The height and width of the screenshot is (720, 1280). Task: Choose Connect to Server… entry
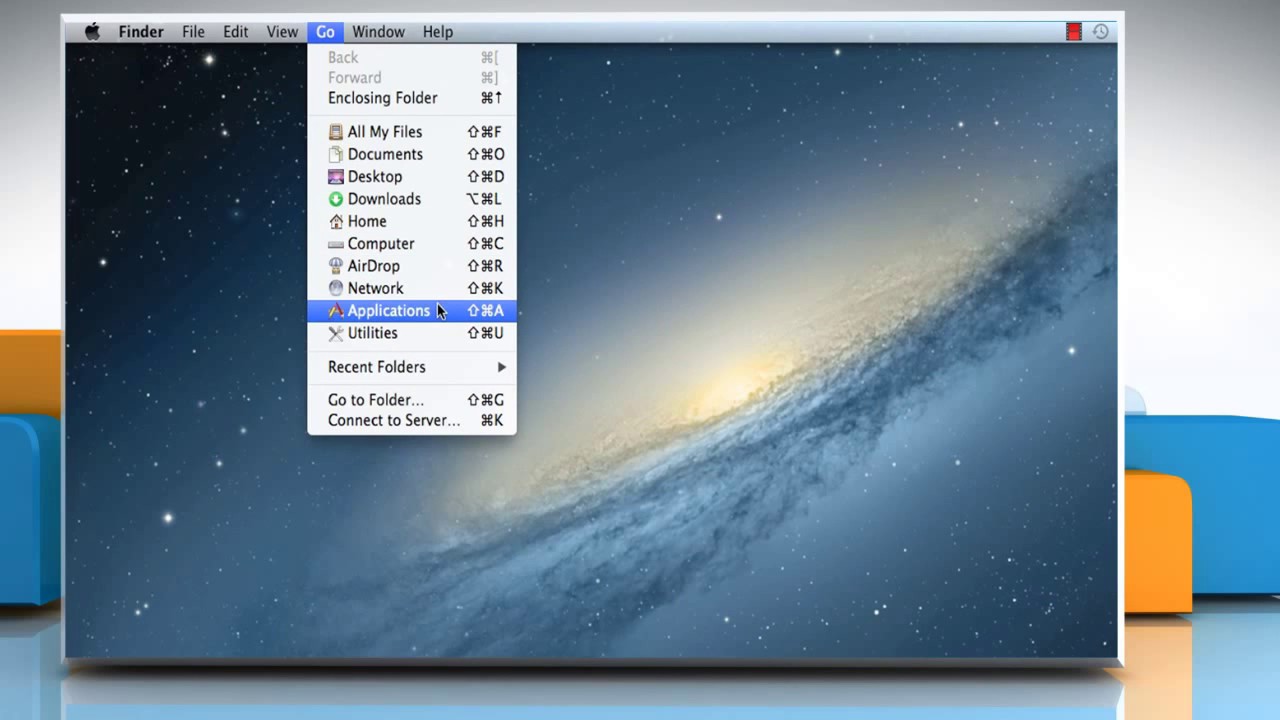(412, 420)
